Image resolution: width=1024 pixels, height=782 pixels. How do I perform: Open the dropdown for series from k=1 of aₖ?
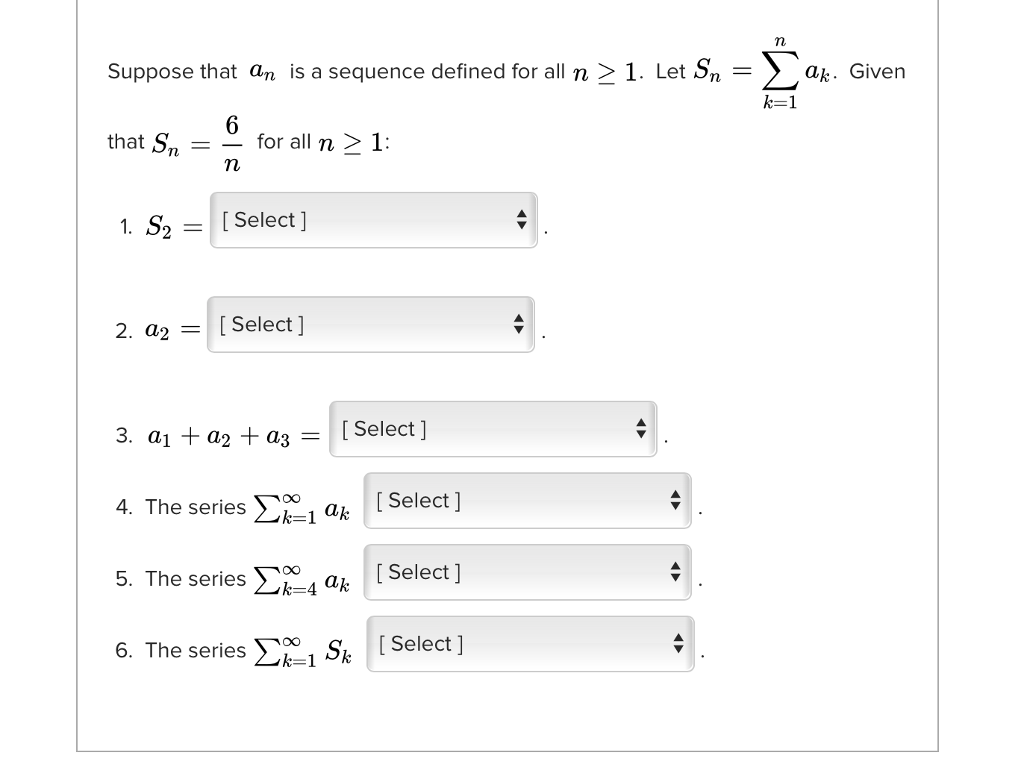528,500
